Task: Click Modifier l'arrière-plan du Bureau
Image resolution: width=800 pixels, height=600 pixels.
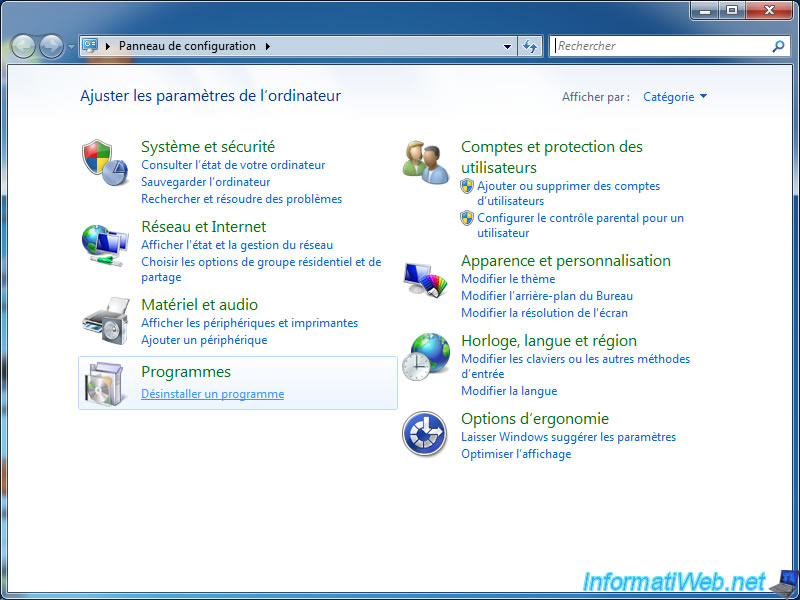Action: (547, 296)
